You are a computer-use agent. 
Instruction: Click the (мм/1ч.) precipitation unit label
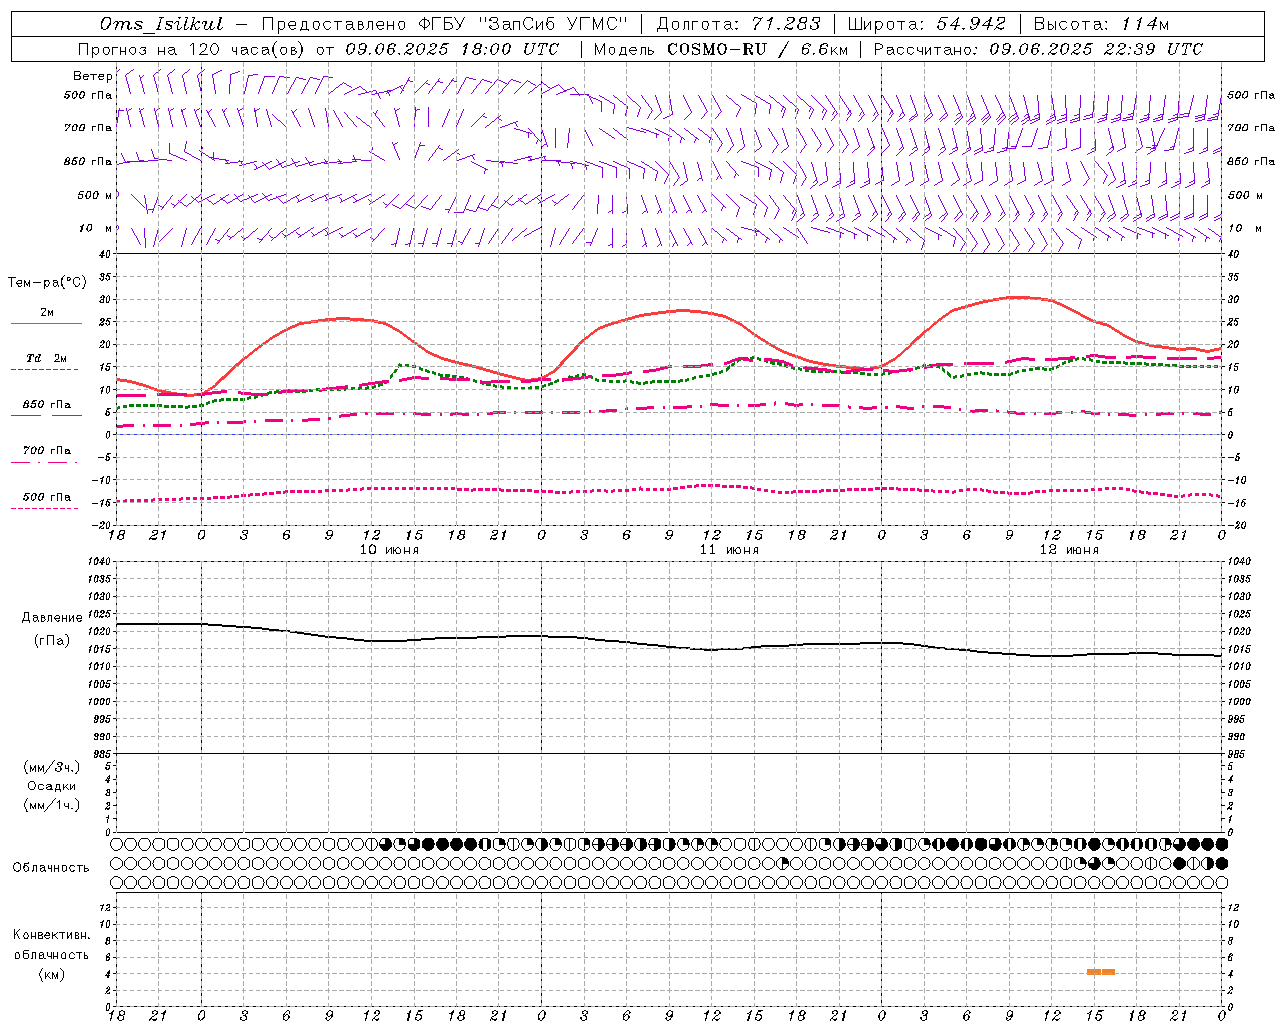coord(52,805)
